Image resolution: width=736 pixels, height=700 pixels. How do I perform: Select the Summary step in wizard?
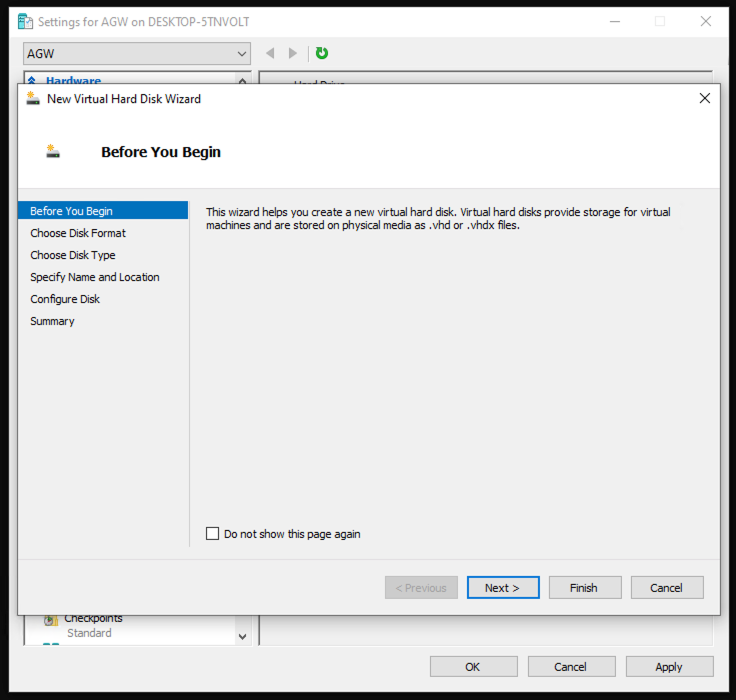point(52,321)
